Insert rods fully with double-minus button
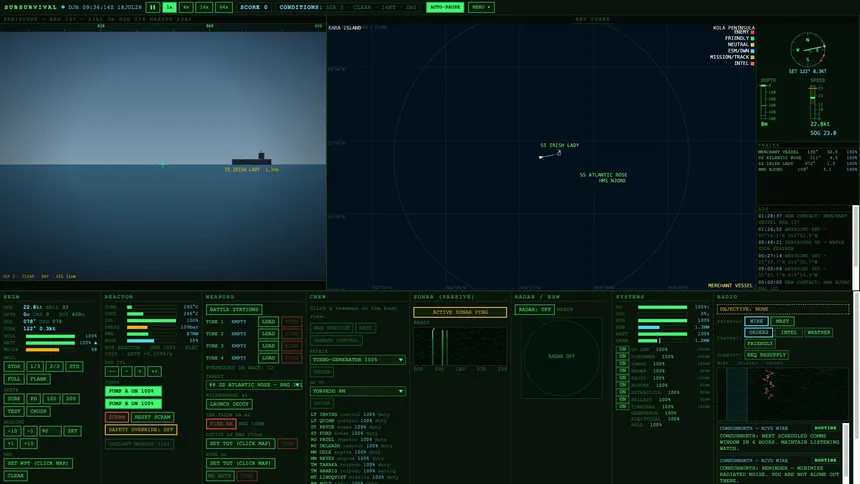The width and height of the screenshot is (860, 484). coord(112,372)
